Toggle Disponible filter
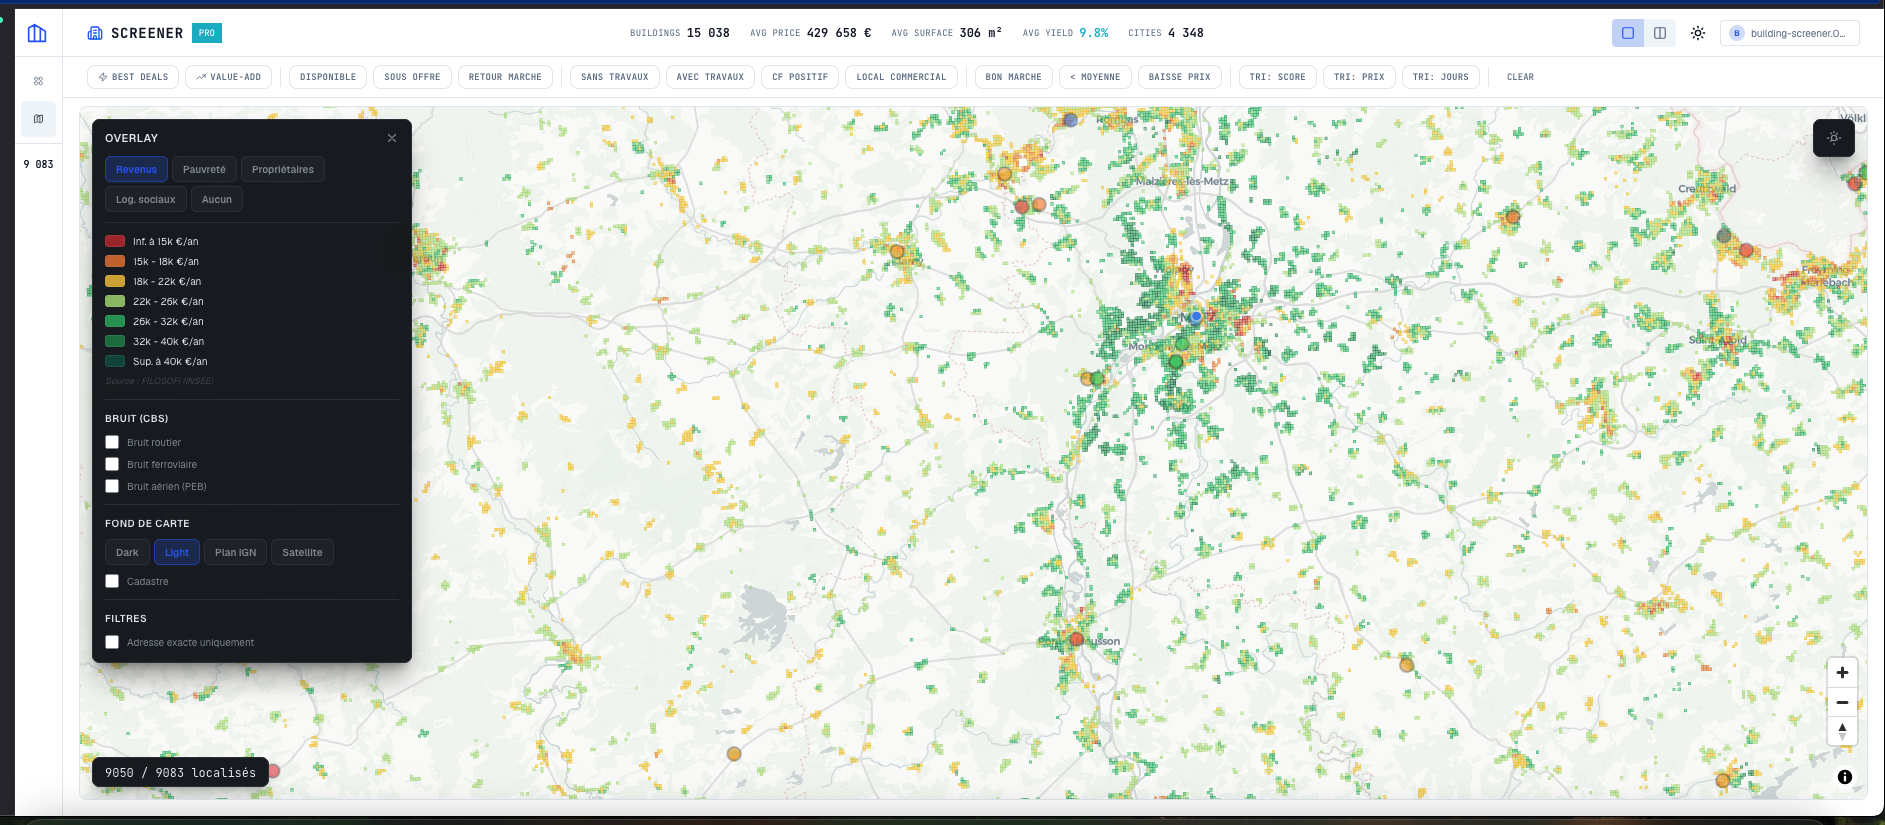Viewport: 1885px width, 825px height. [x=328, y=77]
